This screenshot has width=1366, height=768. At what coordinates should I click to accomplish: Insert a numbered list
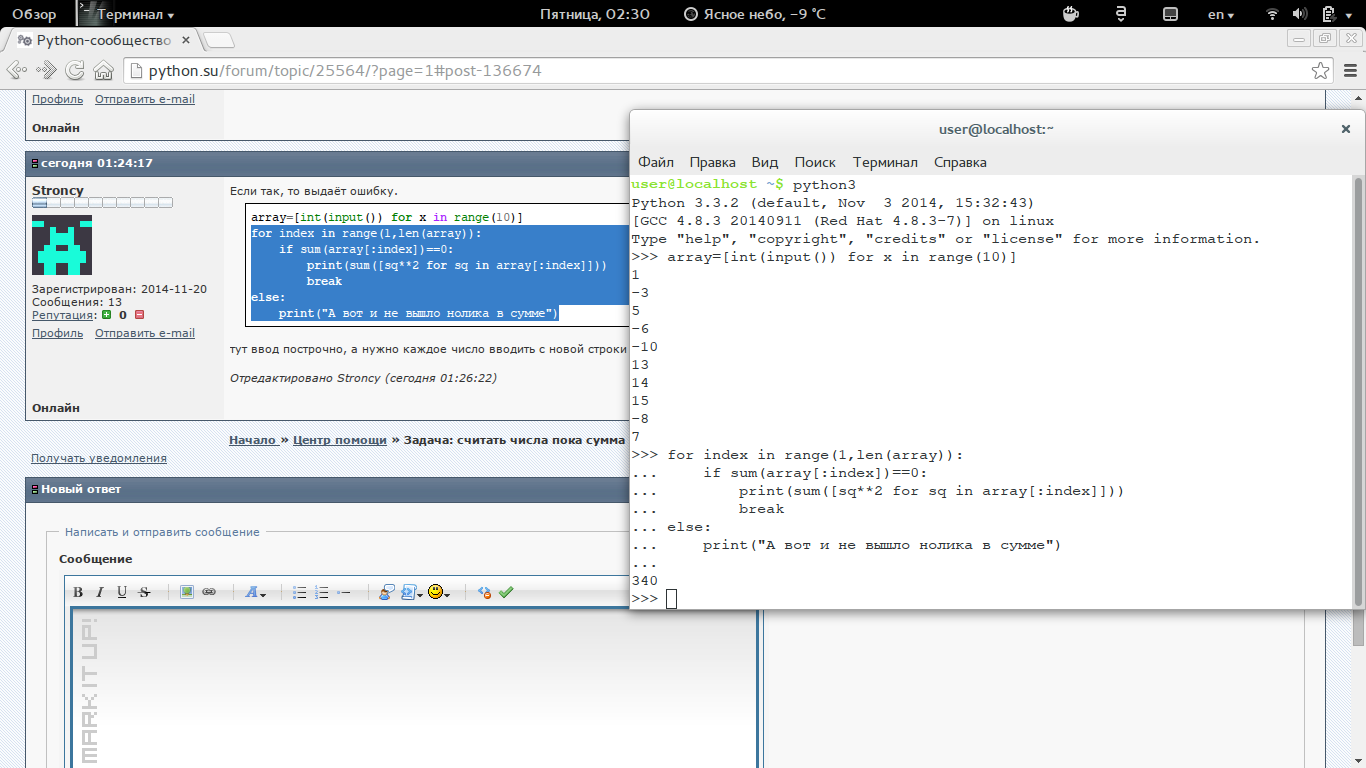(x=321, y=592)
